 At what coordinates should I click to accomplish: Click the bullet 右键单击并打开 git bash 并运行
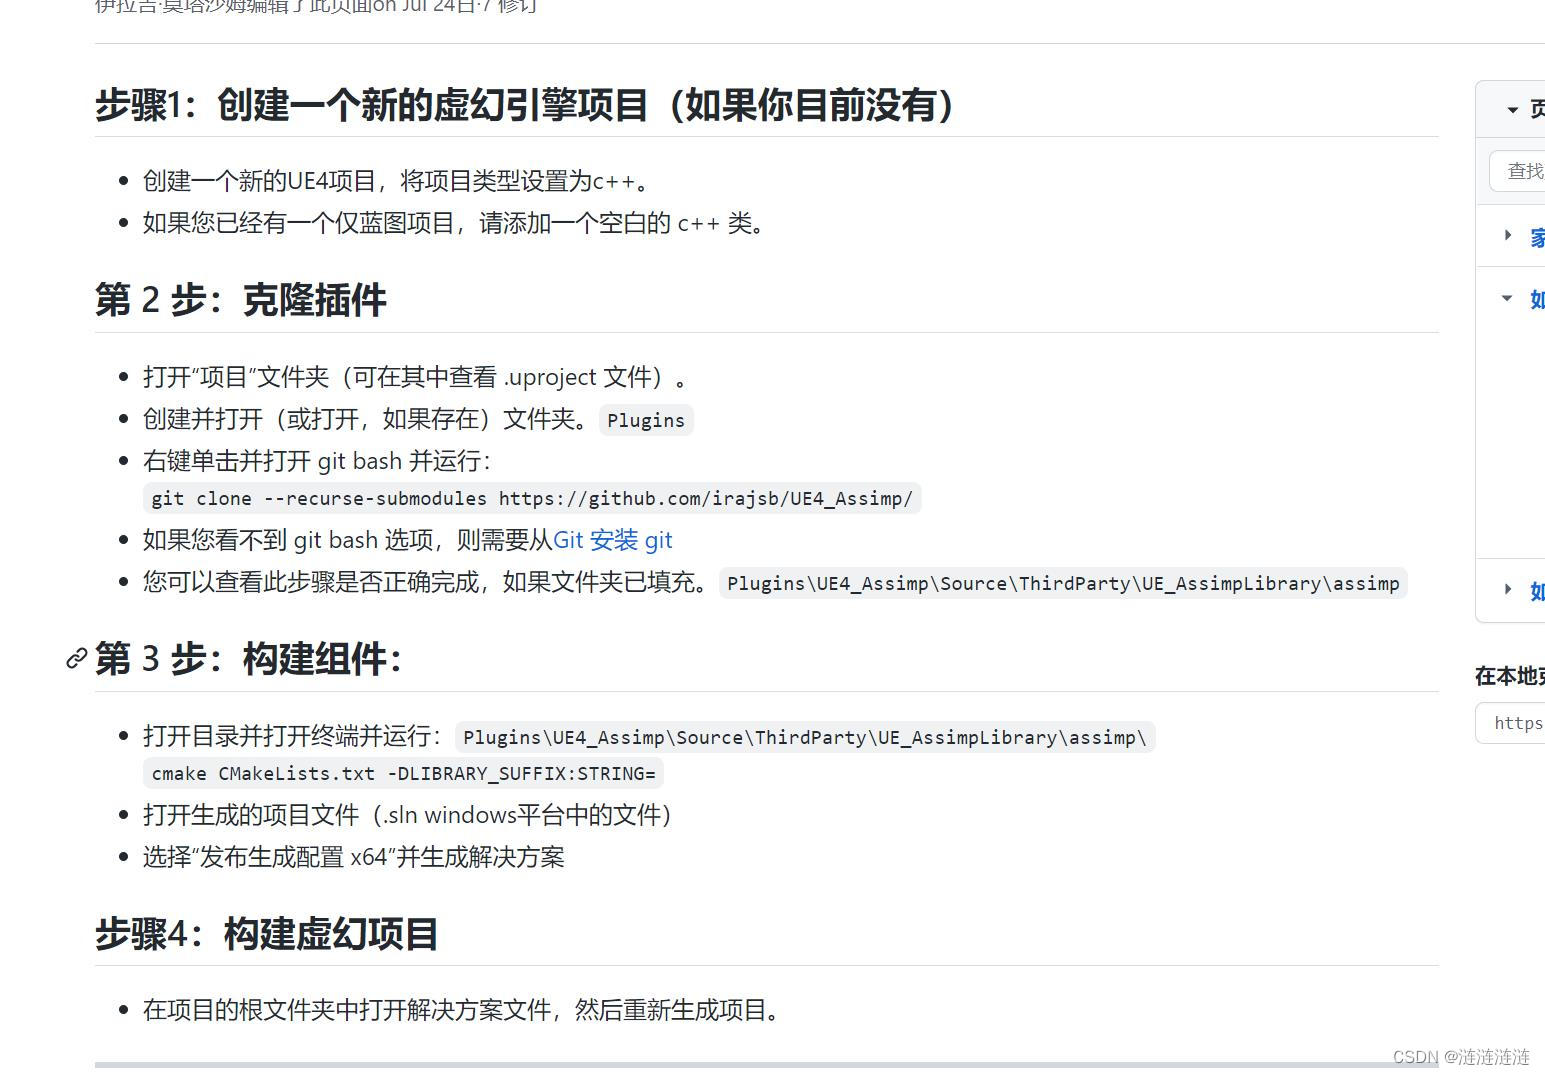[318, 461]
